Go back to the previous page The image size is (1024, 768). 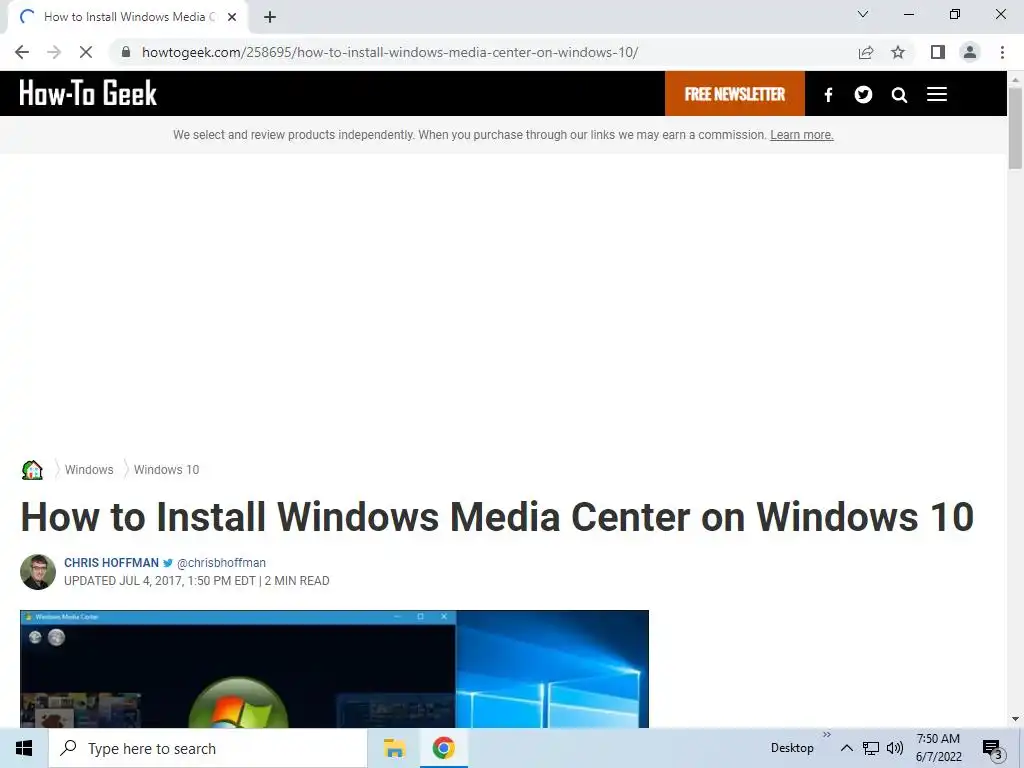(x=22, y=52)
